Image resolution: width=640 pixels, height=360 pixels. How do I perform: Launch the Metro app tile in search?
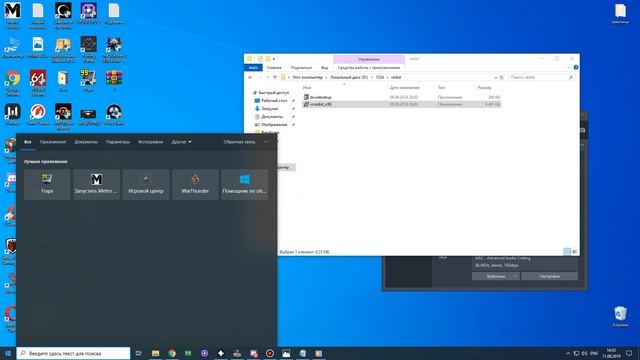click(x=97, y=184)
